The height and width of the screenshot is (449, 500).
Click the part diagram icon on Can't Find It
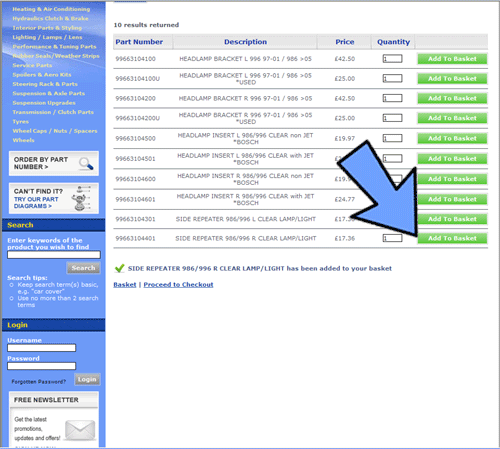click(81, 199)
